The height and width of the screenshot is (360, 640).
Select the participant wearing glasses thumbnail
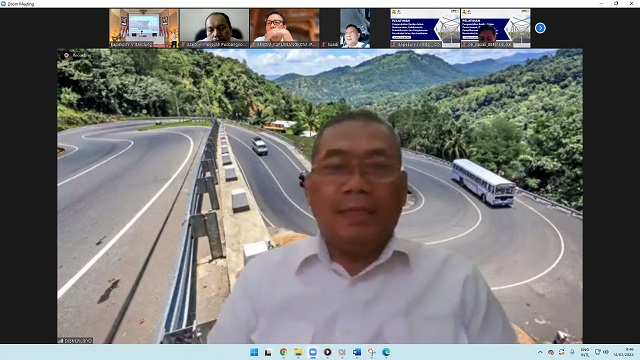pyautogui.click(x=284, y=28)
